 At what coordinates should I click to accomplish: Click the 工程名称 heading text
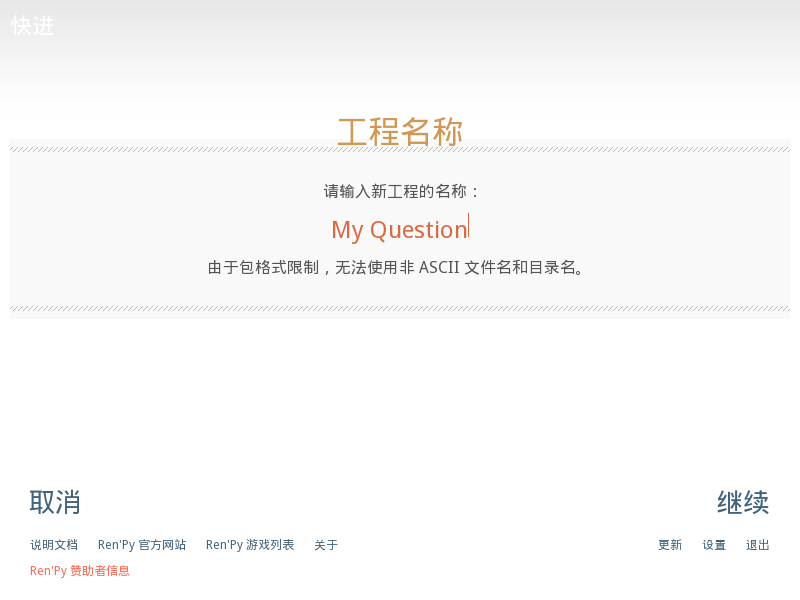click(400, 132)
